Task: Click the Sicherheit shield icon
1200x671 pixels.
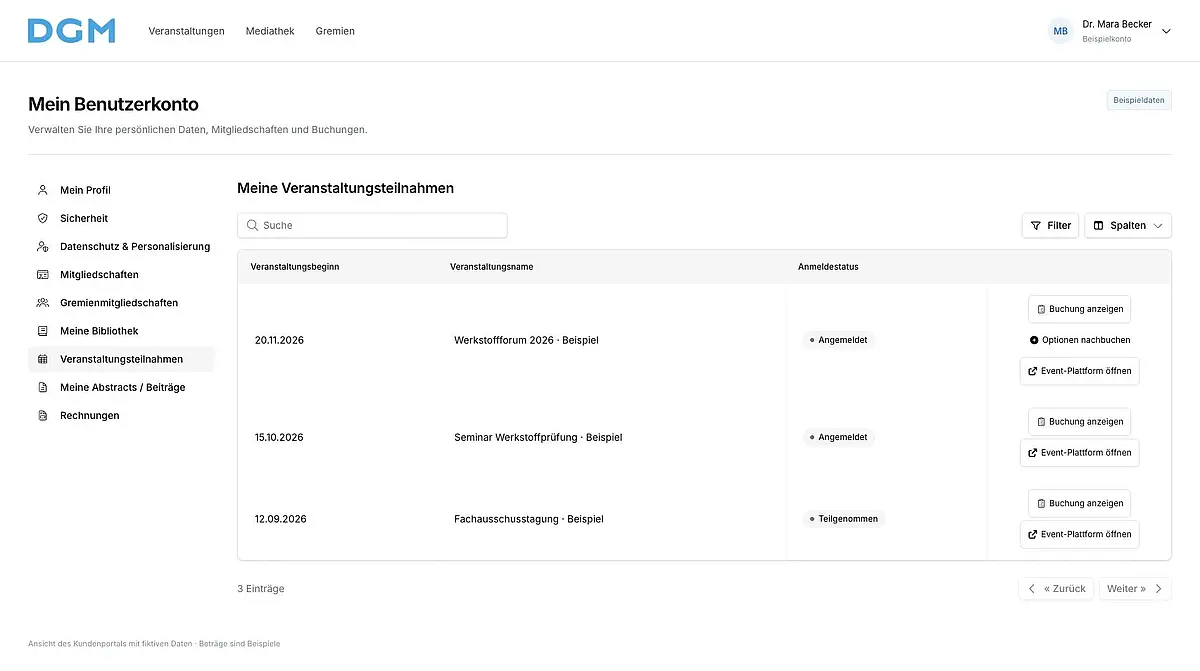Action: click(x=42, y=218)
